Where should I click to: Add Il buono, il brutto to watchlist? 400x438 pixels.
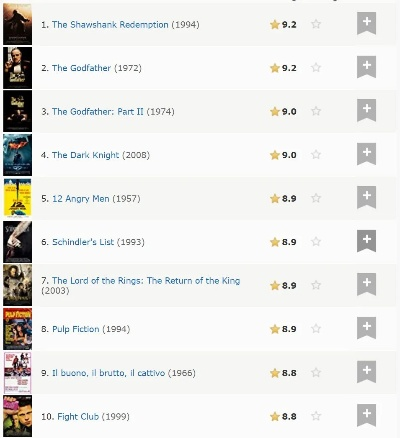[366, 371]
